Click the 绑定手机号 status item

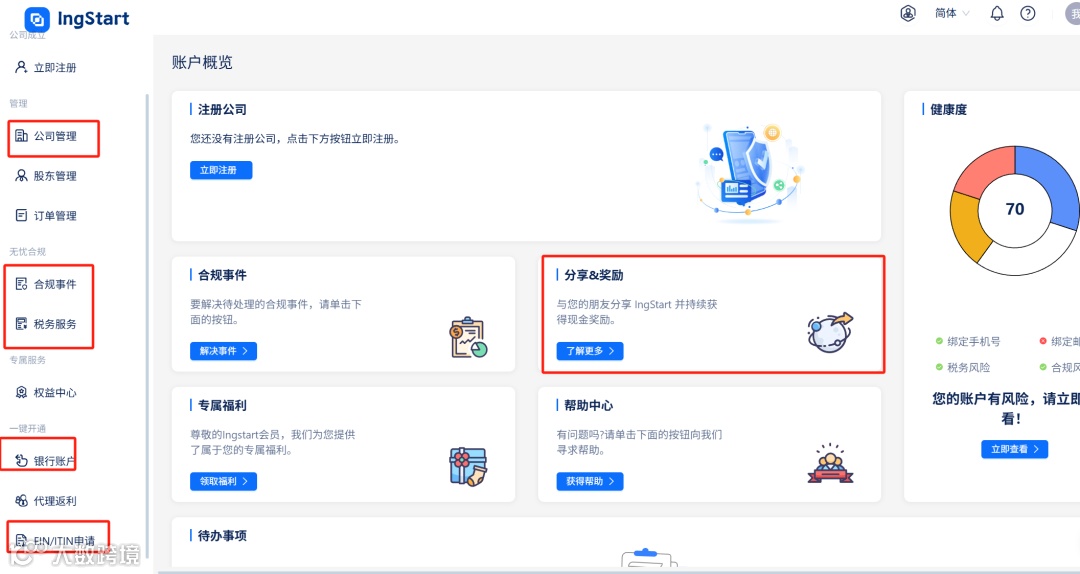click(968, 341)
